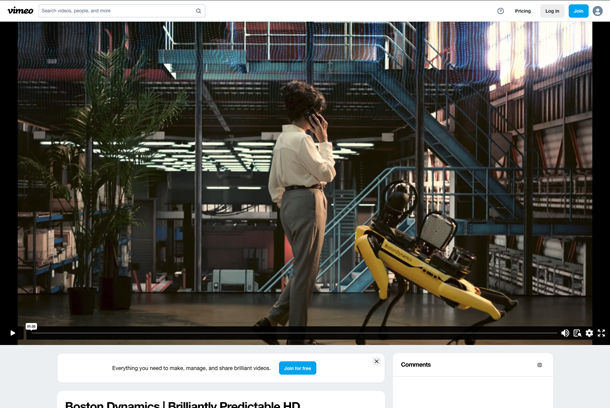Click the search magnifier icon
This screenshot has height=408, width=610.
click(x=198, y=11)
